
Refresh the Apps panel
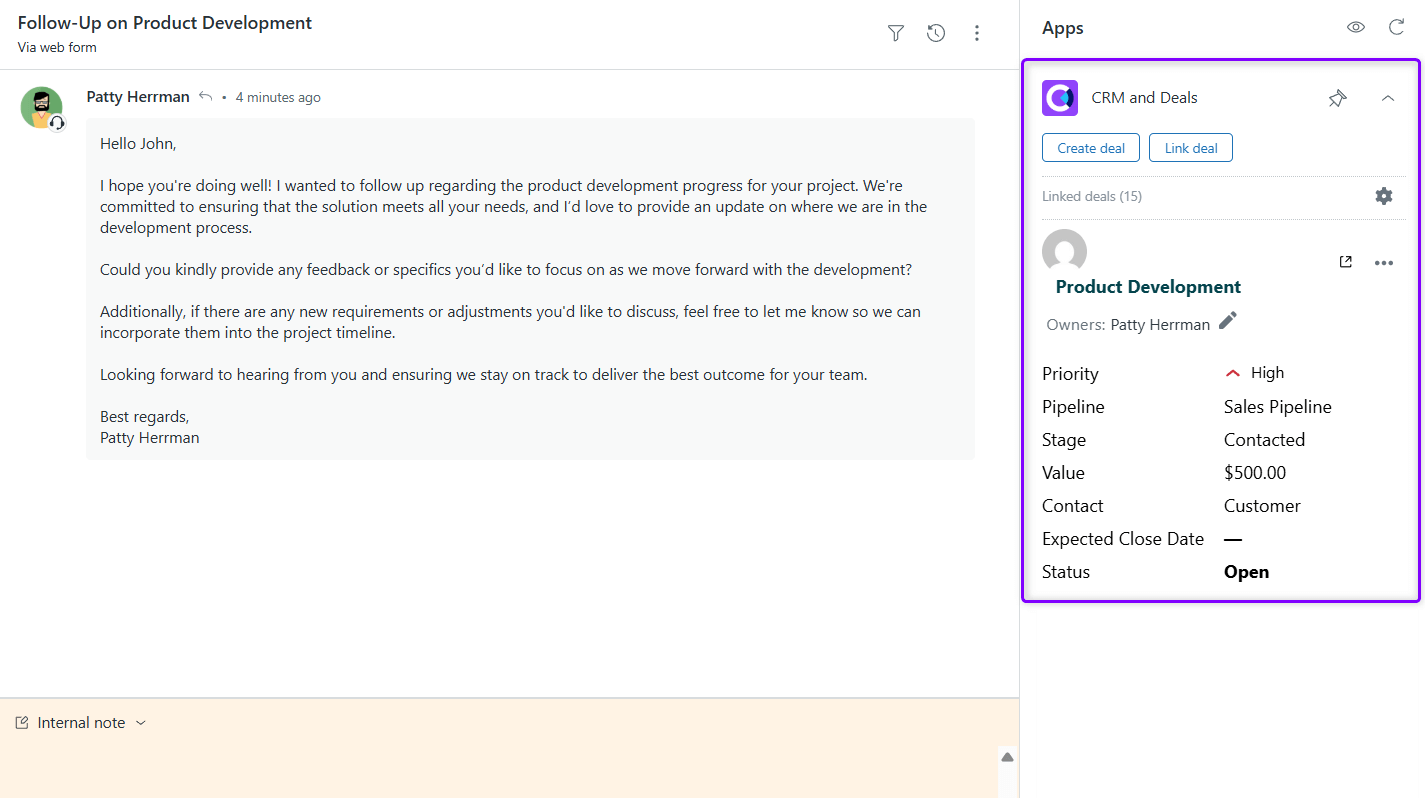(x=1396, y=27)
